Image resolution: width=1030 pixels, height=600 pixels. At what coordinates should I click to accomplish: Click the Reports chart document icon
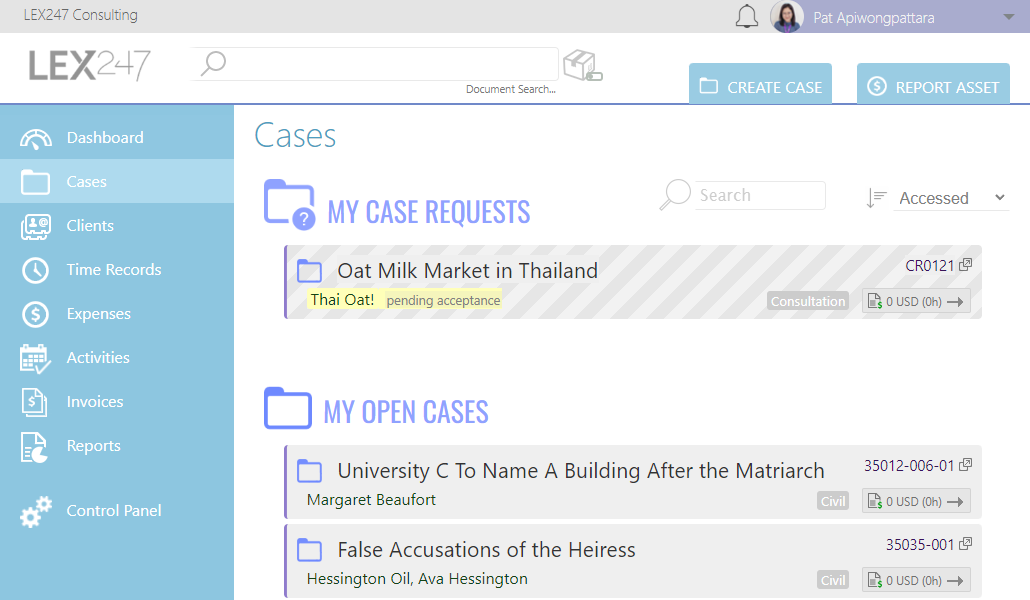coord(34,447)
